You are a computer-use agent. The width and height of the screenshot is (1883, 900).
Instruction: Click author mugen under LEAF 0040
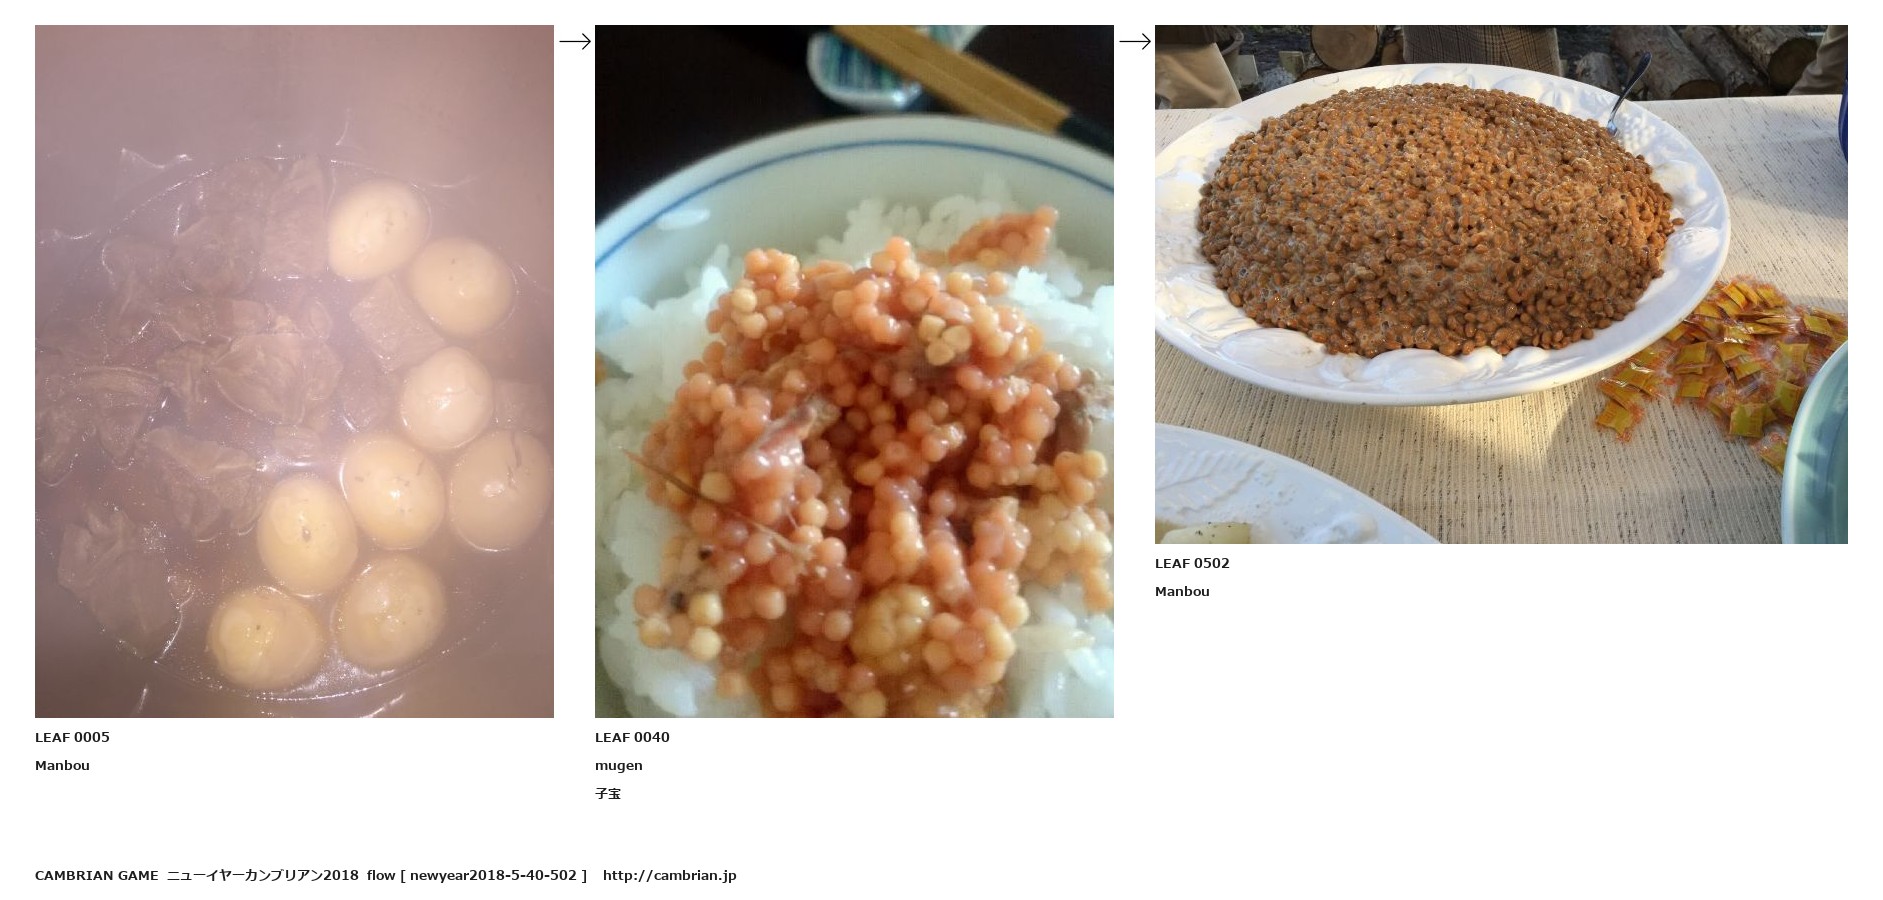(x=619, y=765)
